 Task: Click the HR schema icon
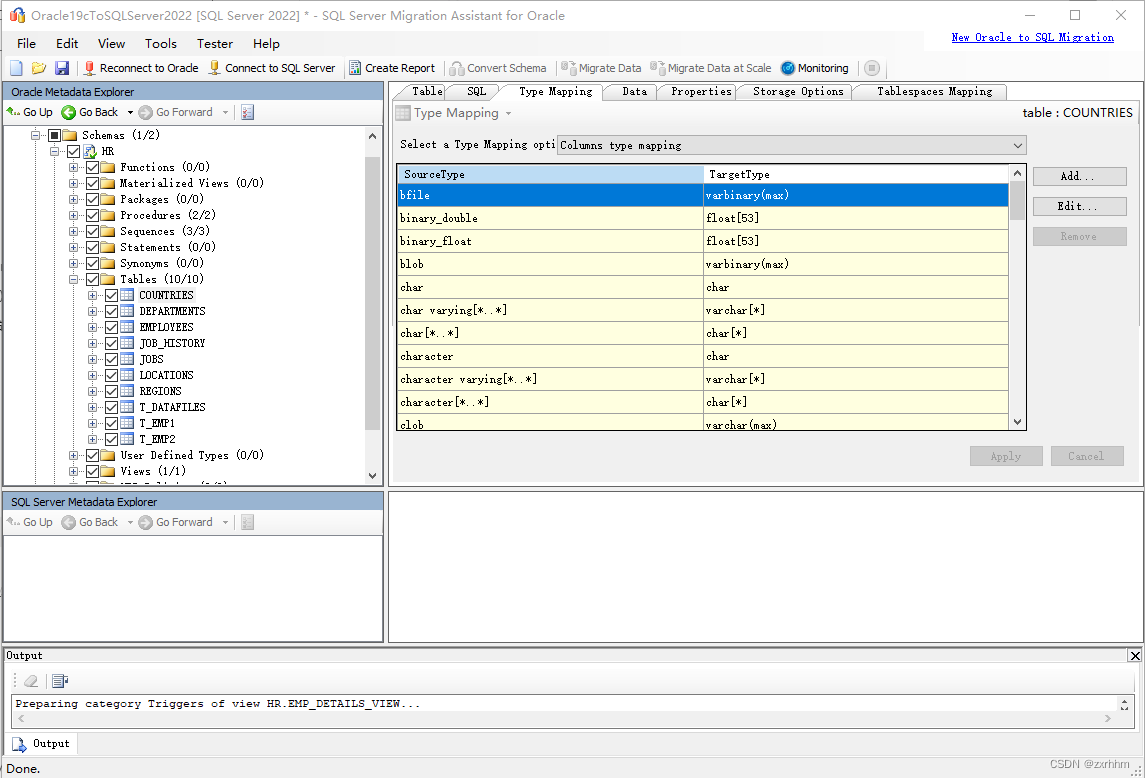click(x=90, y=151)
